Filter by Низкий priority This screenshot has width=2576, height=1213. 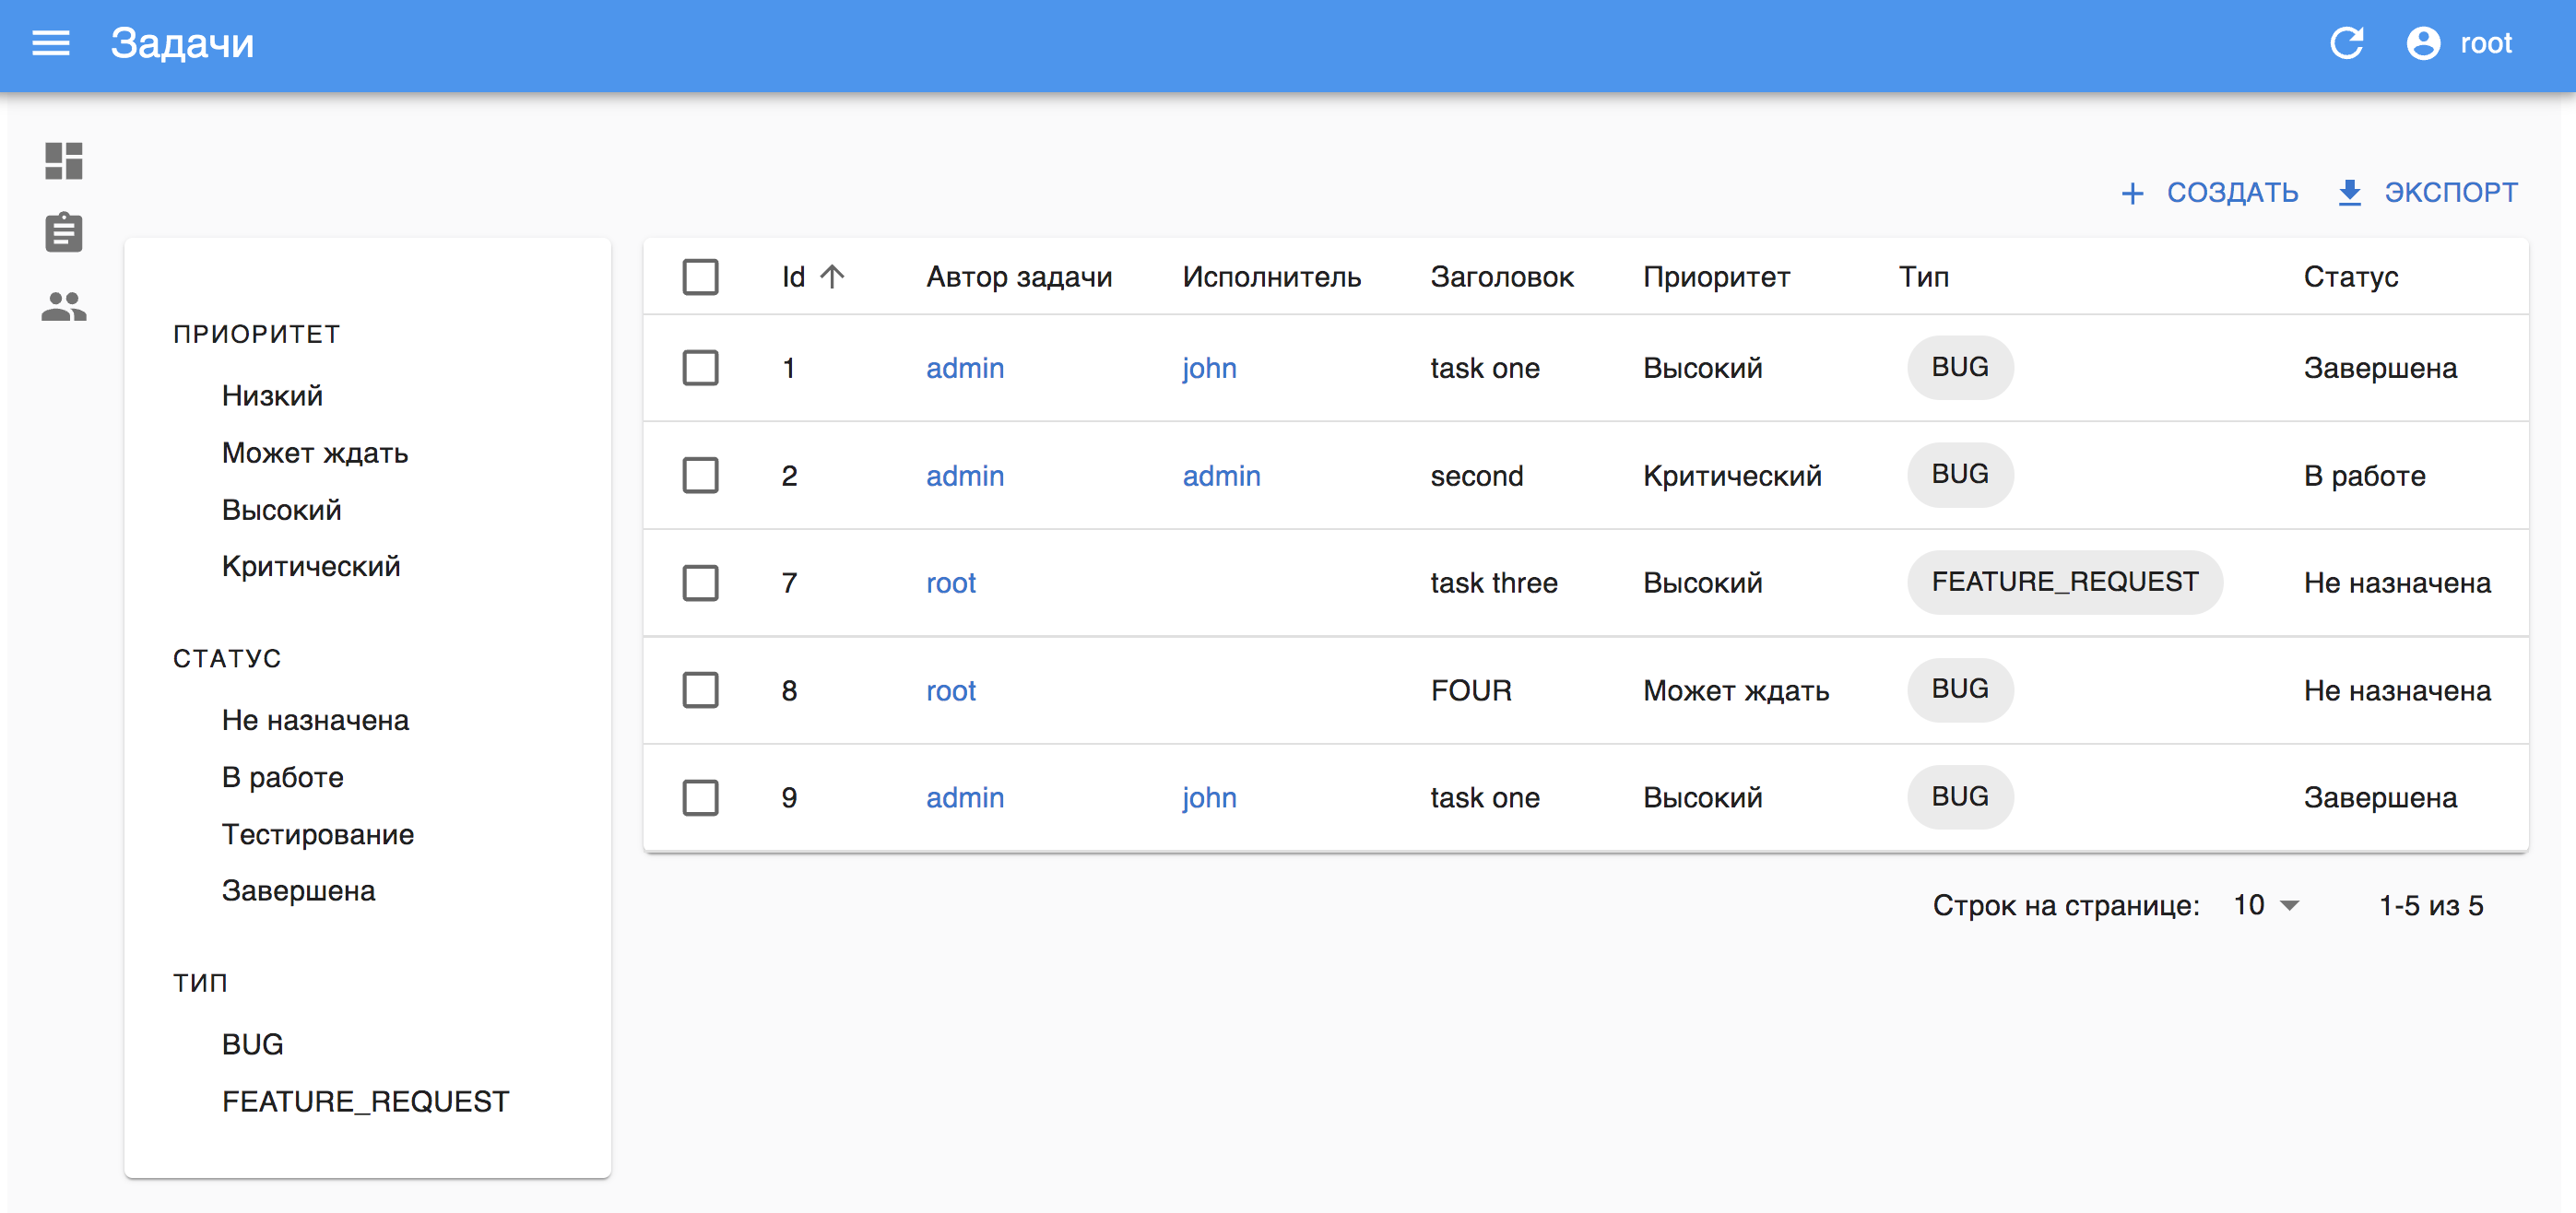pos(272,396)
